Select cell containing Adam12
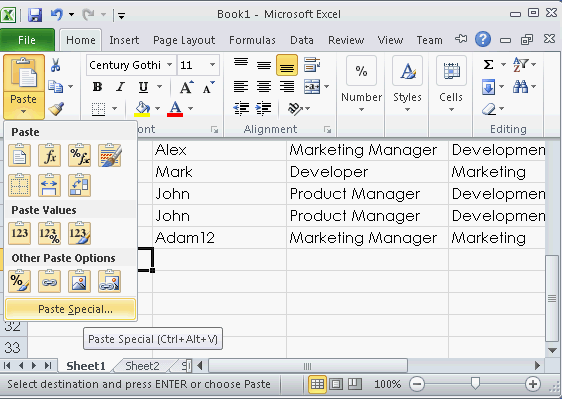Viewport: 562px width, 399px height. point(219,238)
